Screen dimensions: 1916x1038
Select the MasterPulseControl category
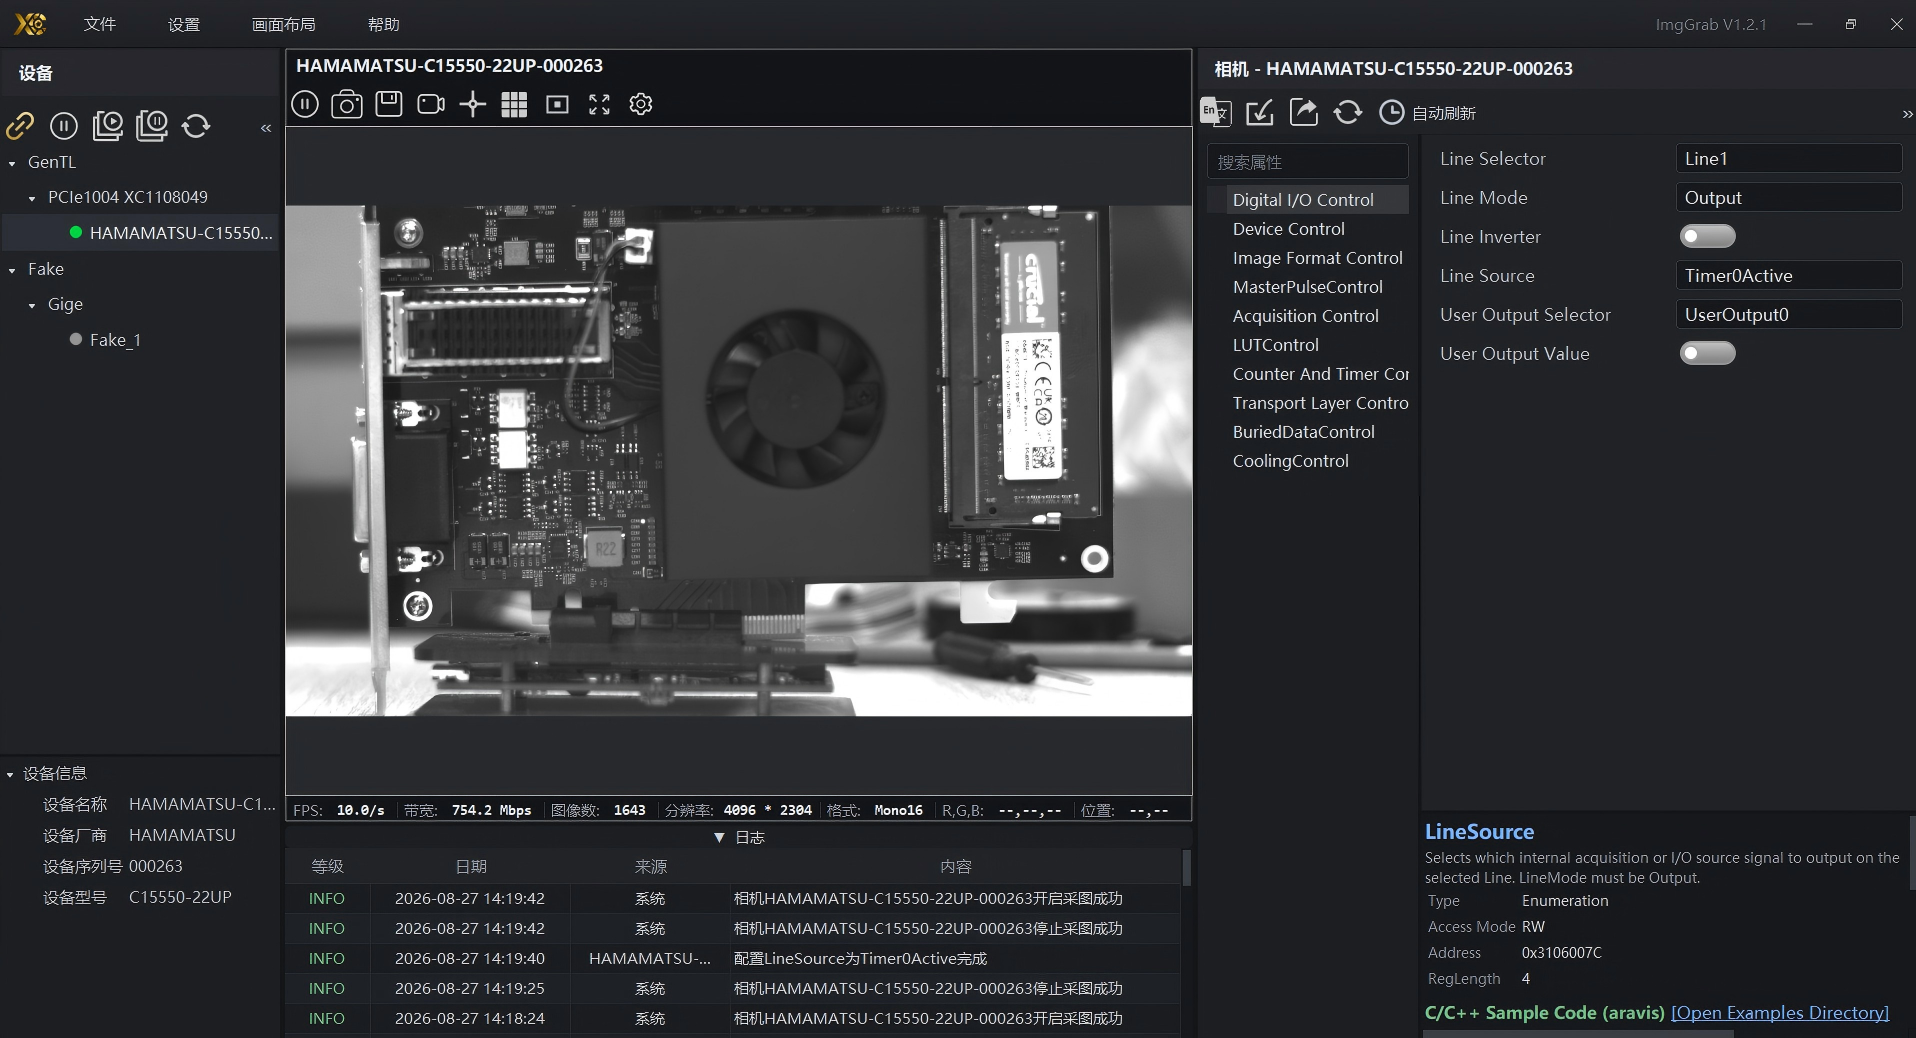pyautogui.click(x=1308, y=287)
